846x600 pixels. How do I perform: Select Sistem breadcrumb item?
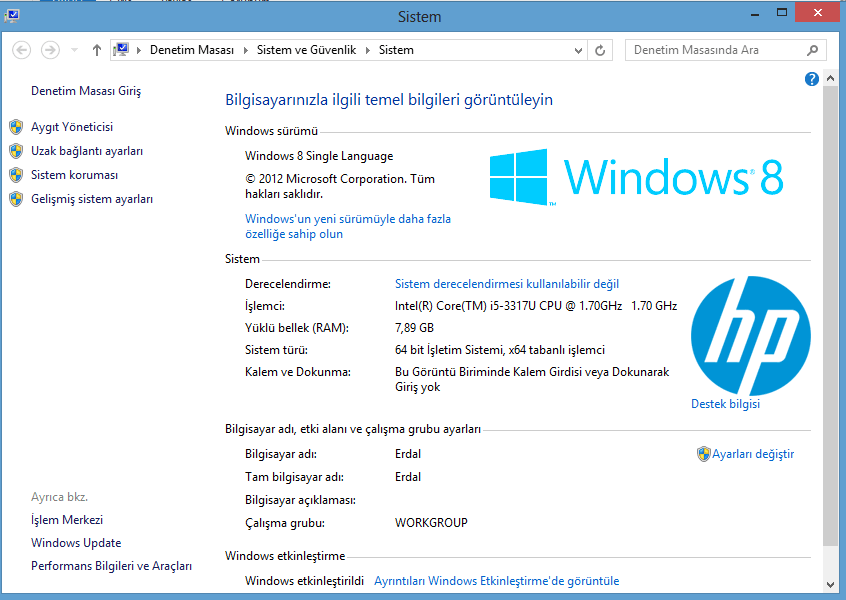396,50
